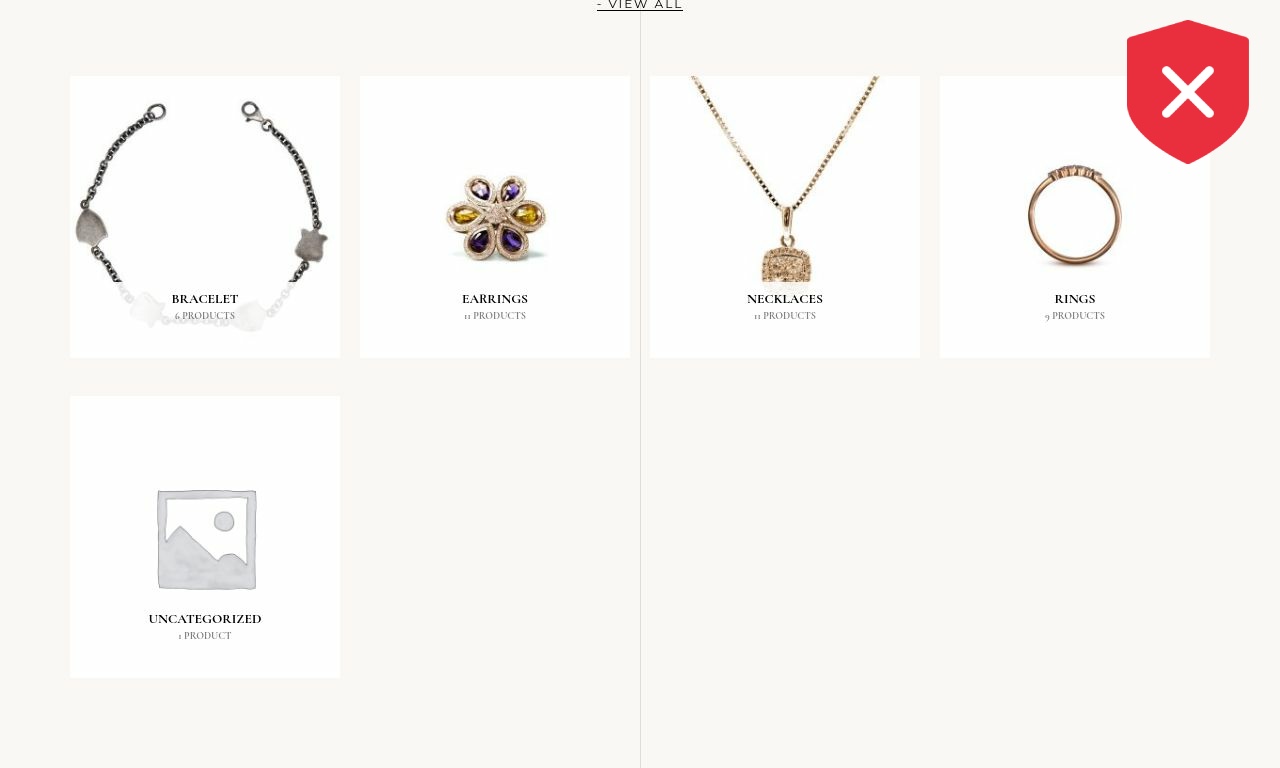Click the 1 Product label under Uncategorized
1280x768 pixels.
(x=205, y=636)
